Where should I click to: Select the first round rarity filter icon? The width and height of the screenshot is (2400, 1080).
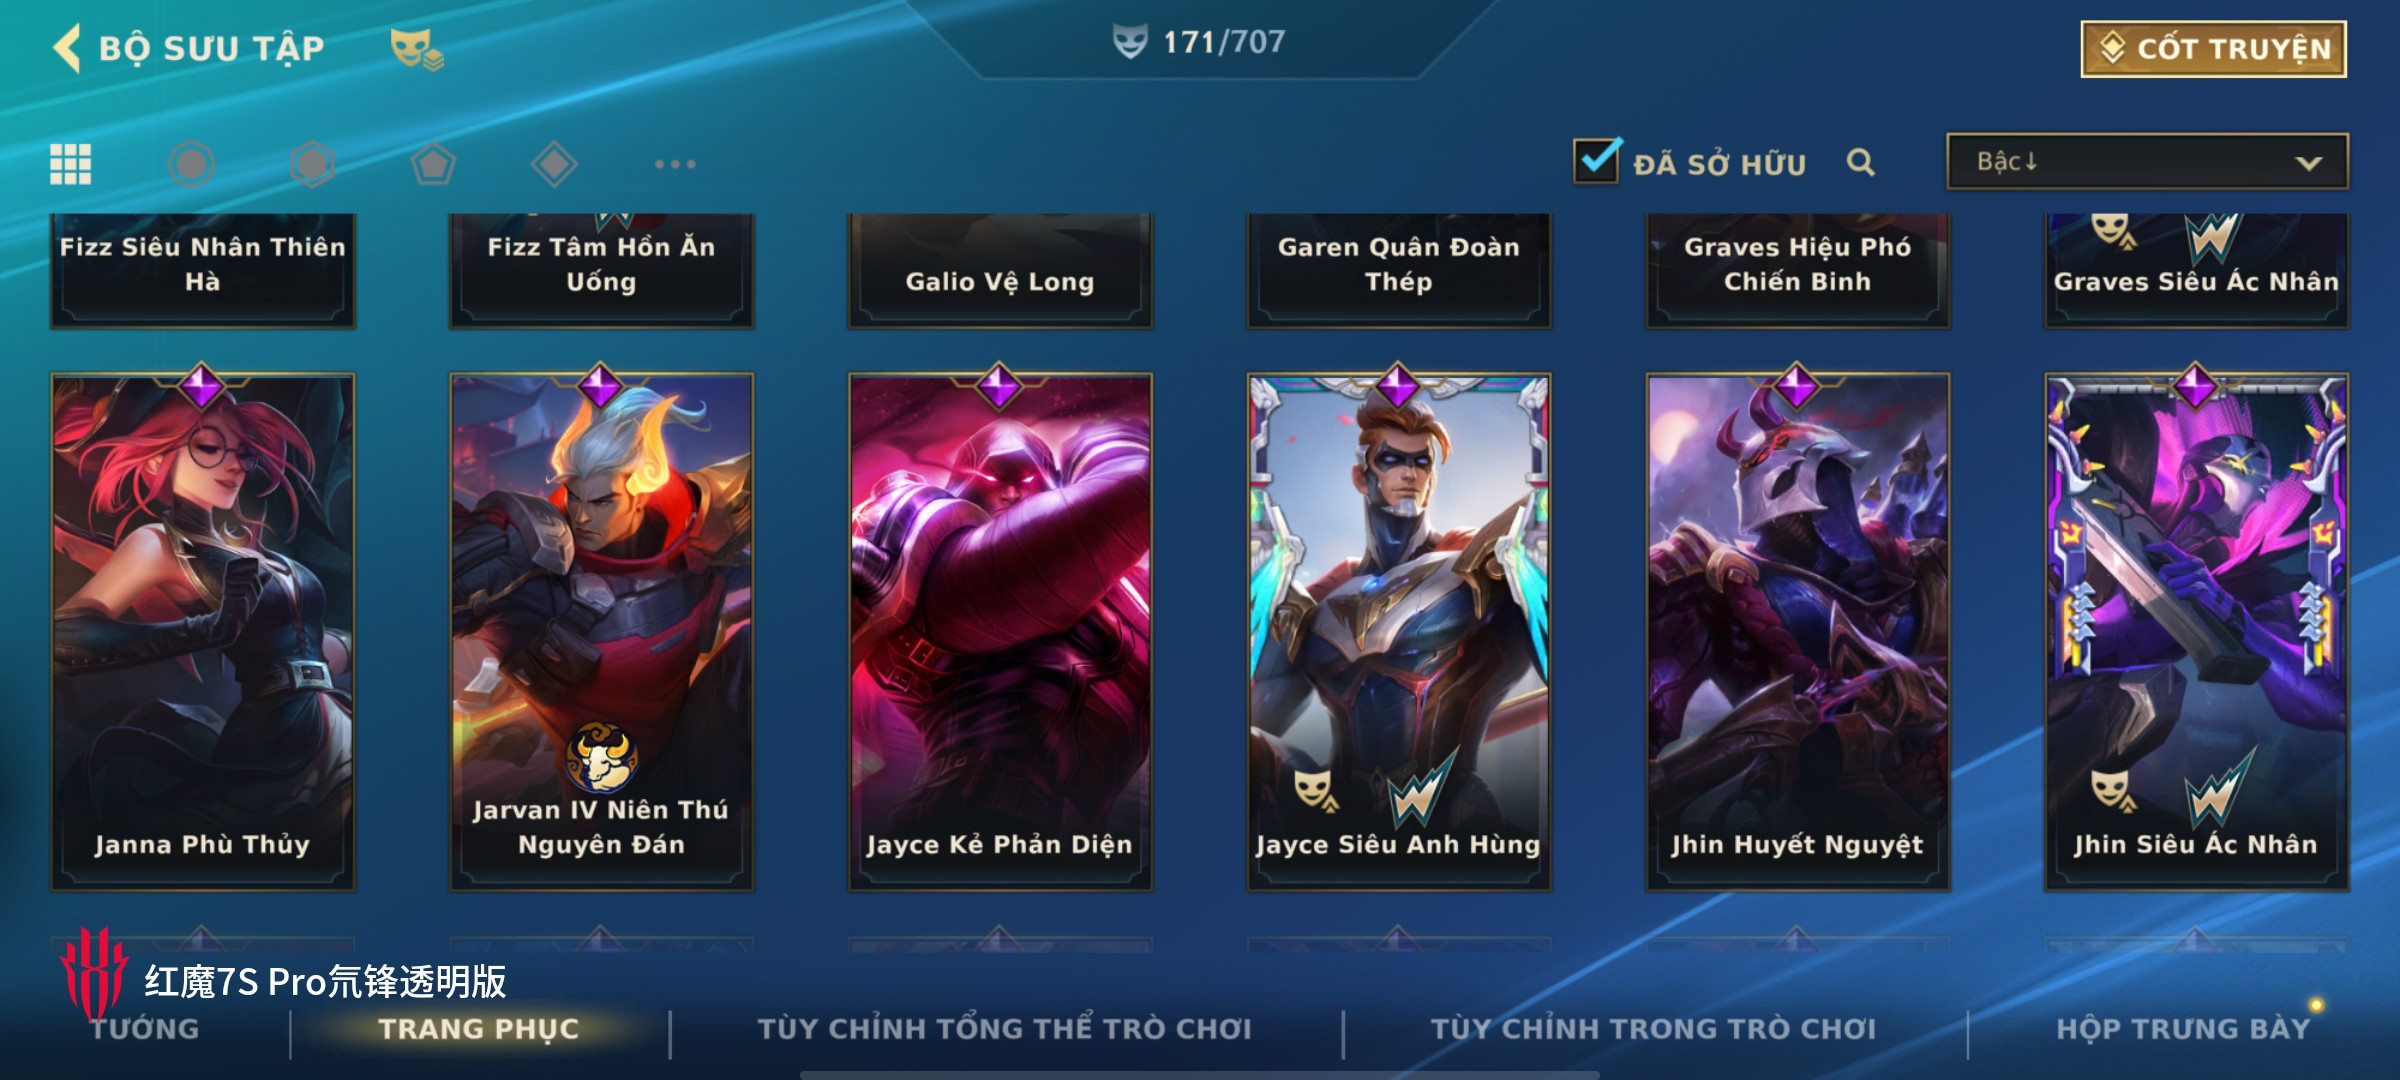(191, 164)
